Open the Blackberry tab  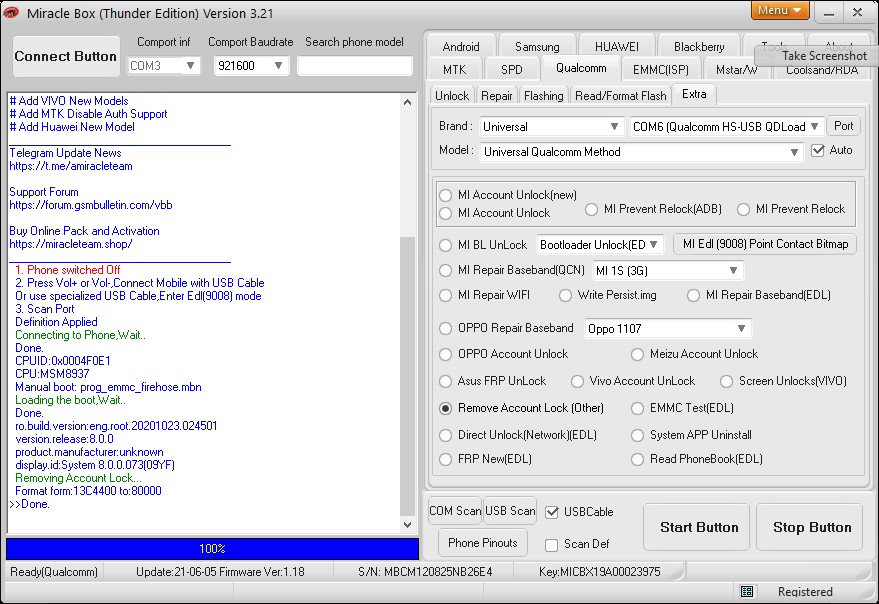click(699, 47)
